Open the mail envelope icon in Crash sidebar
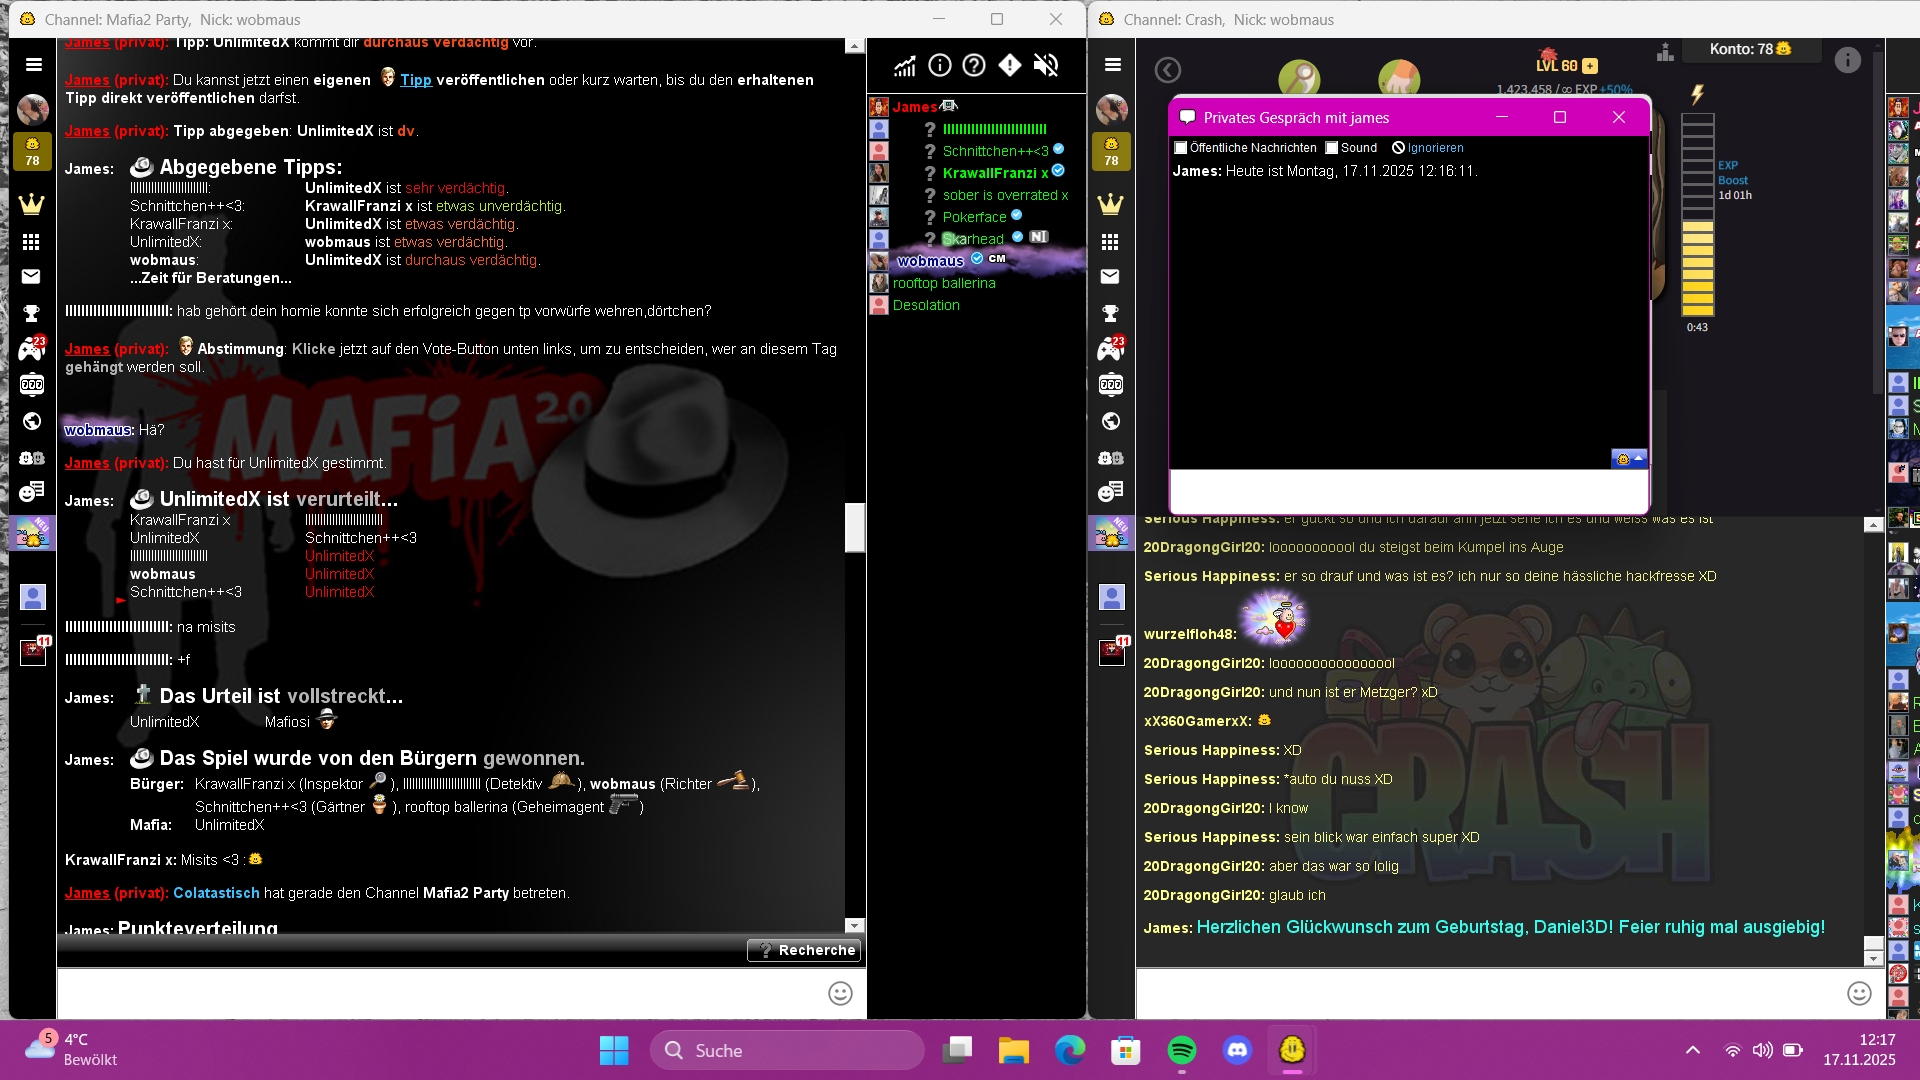 [x=1110, y=277]
